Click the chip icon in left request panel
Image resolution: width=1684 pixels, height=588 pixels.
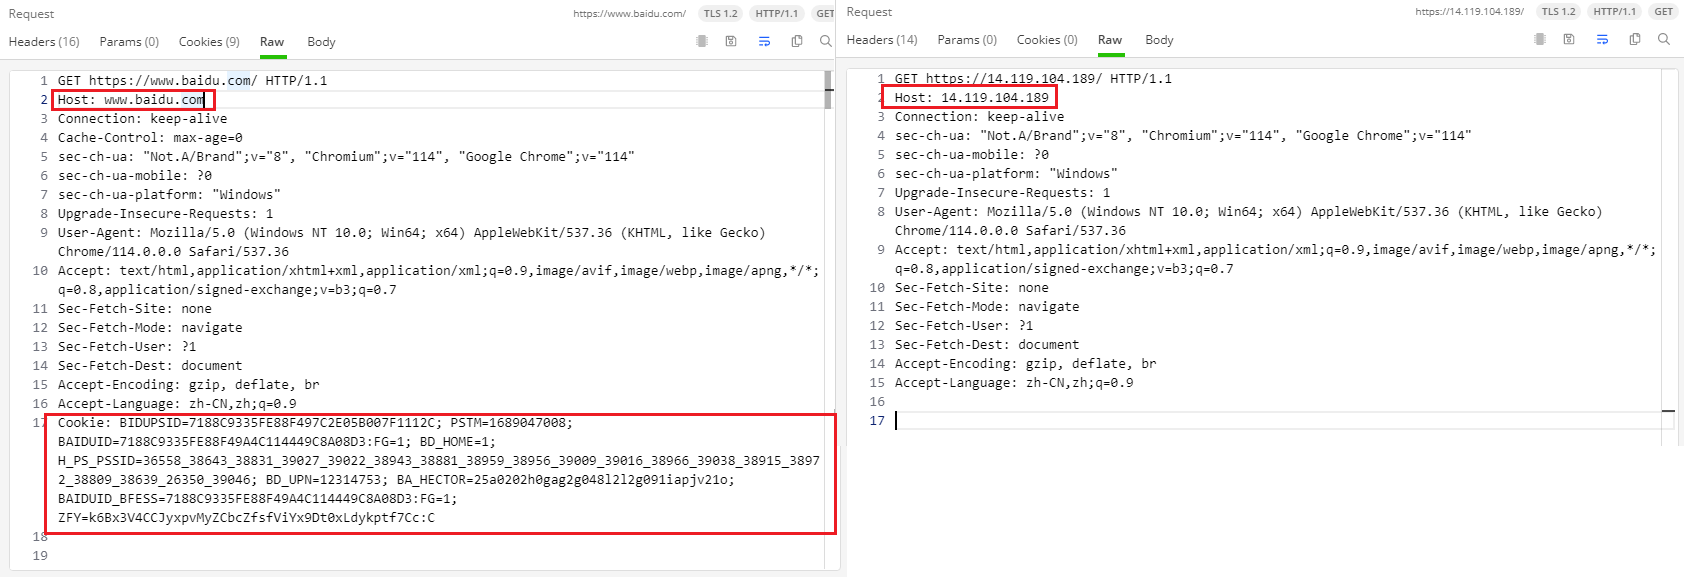pyautogui.click(x=702, y=41)
